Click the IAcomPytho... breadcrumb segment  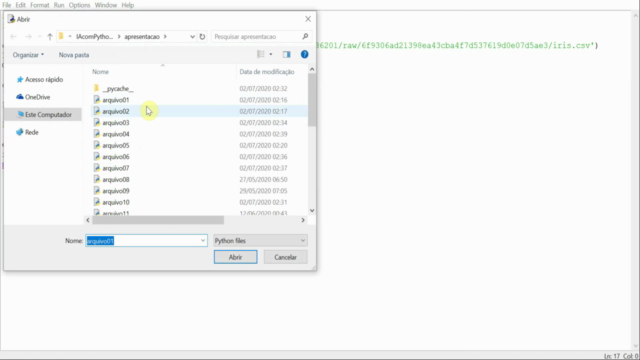pos(94,37)
